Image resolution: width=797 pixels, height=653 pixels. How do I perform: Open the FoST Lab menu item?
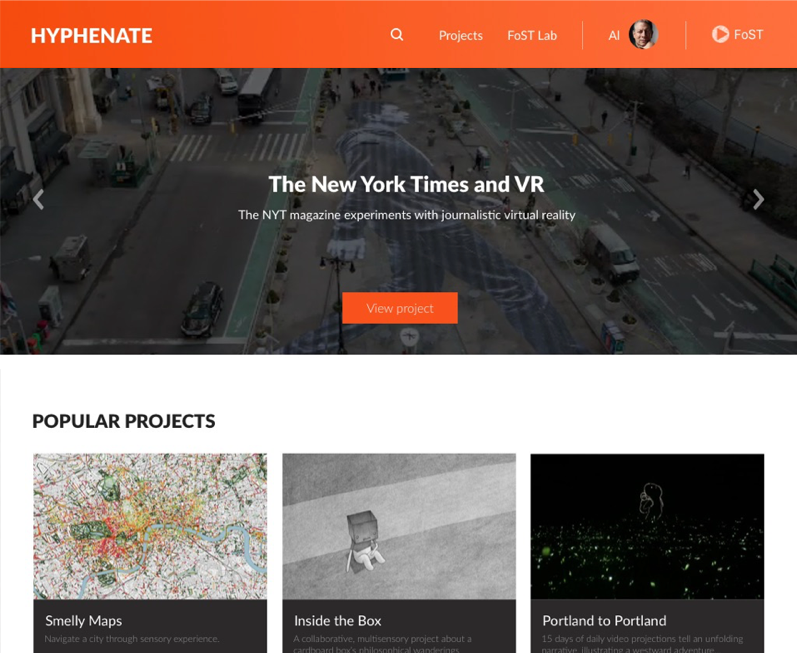[532, 36]
